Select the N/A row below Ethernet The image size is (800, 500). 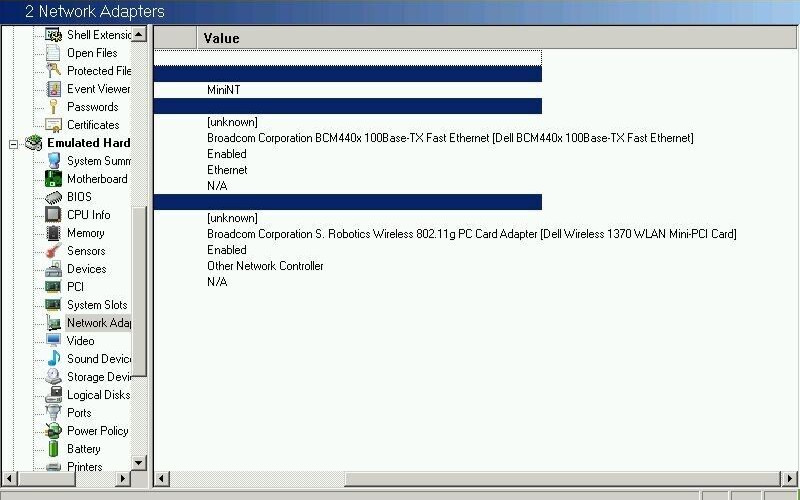217,186
